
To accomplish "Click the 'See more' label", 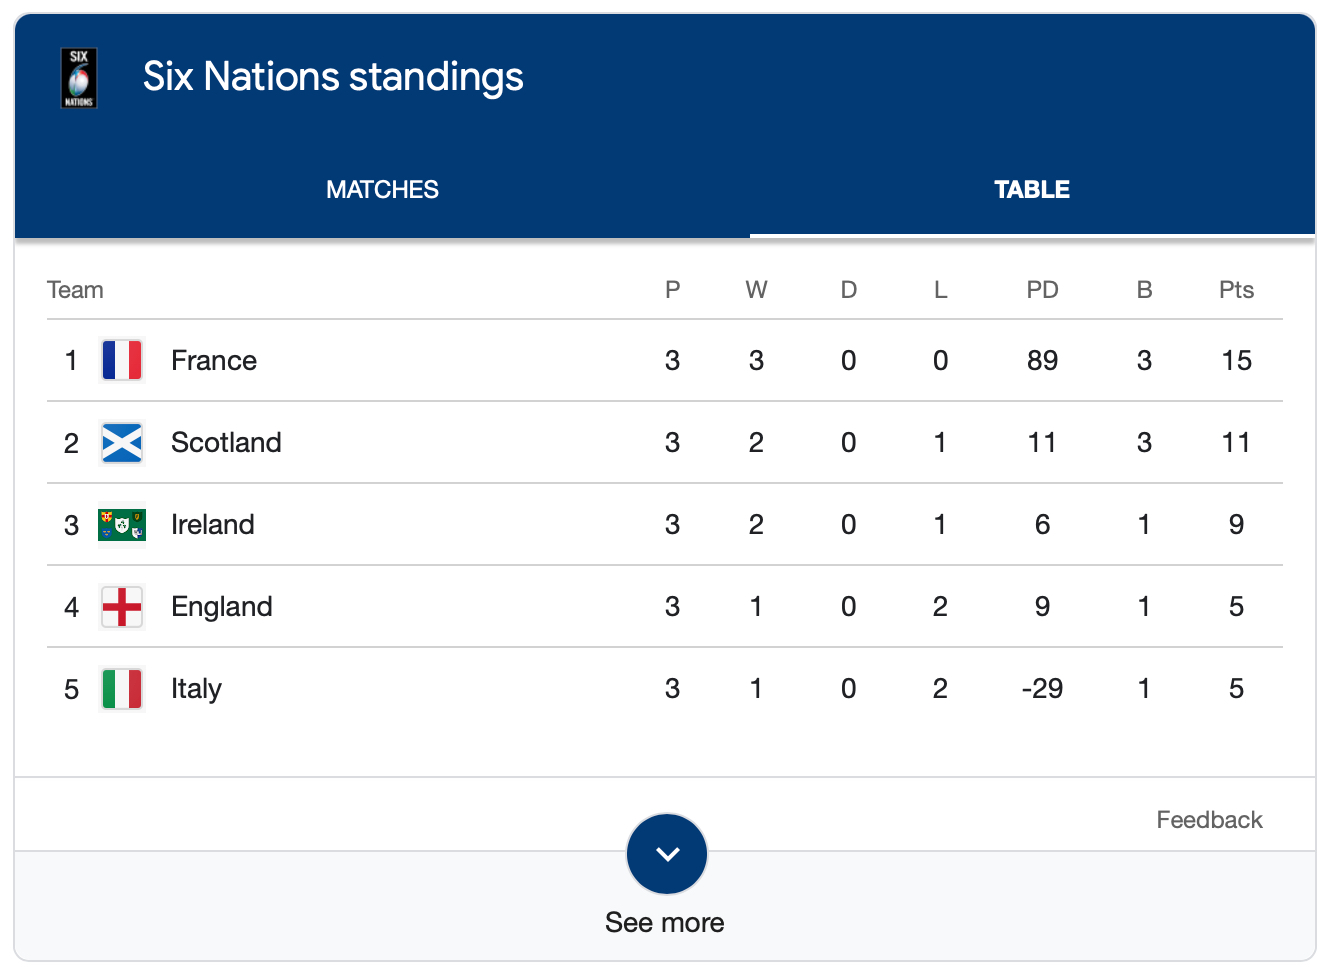I will click(x=665, y=922).
